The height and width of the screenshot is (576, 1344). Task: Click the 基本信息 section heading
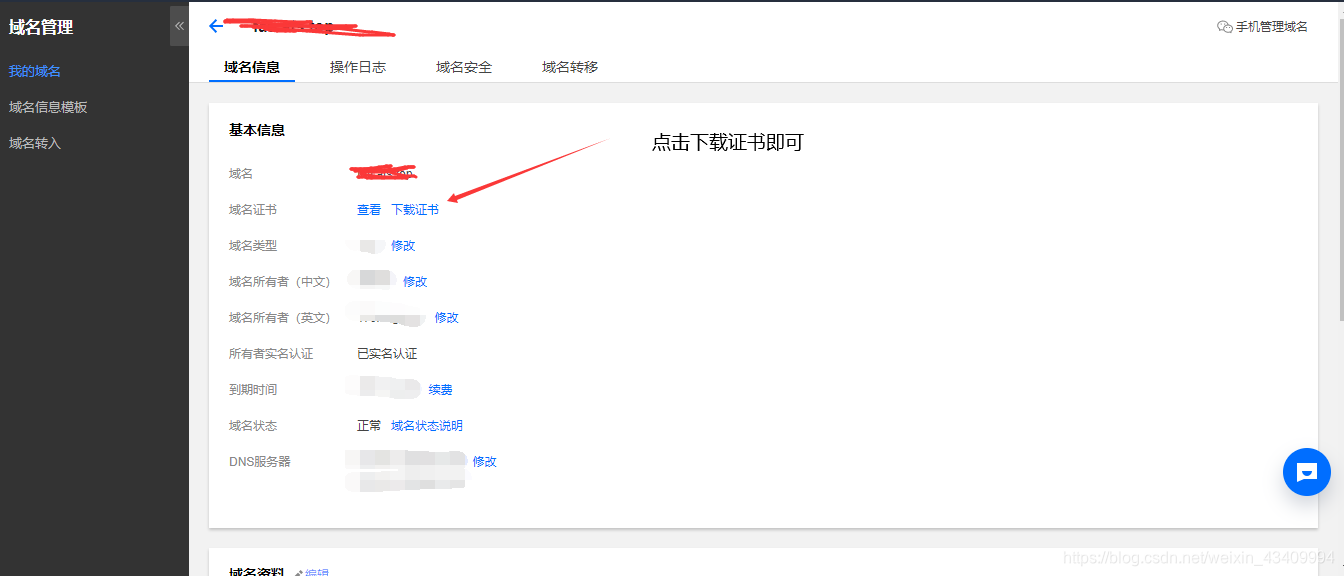pos(257,130)
